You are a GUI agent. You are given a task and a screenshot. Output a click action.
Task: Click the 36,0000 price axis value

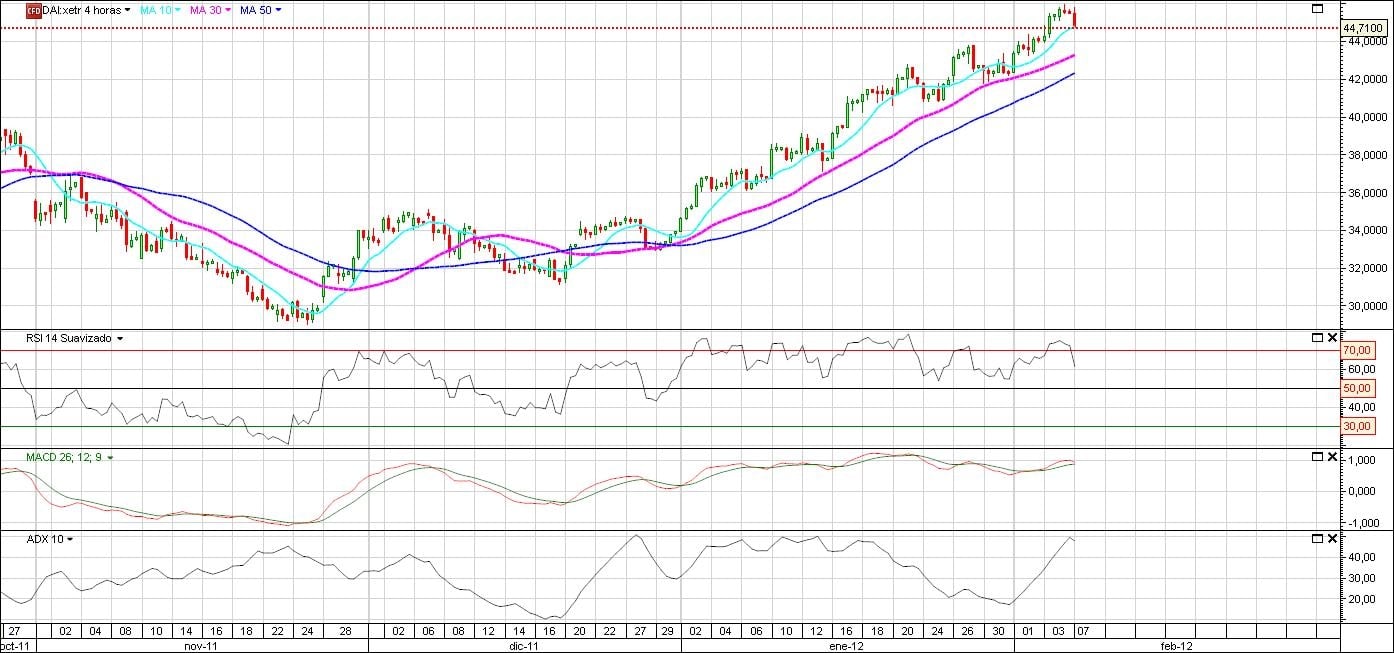[x=1366, y=193]
